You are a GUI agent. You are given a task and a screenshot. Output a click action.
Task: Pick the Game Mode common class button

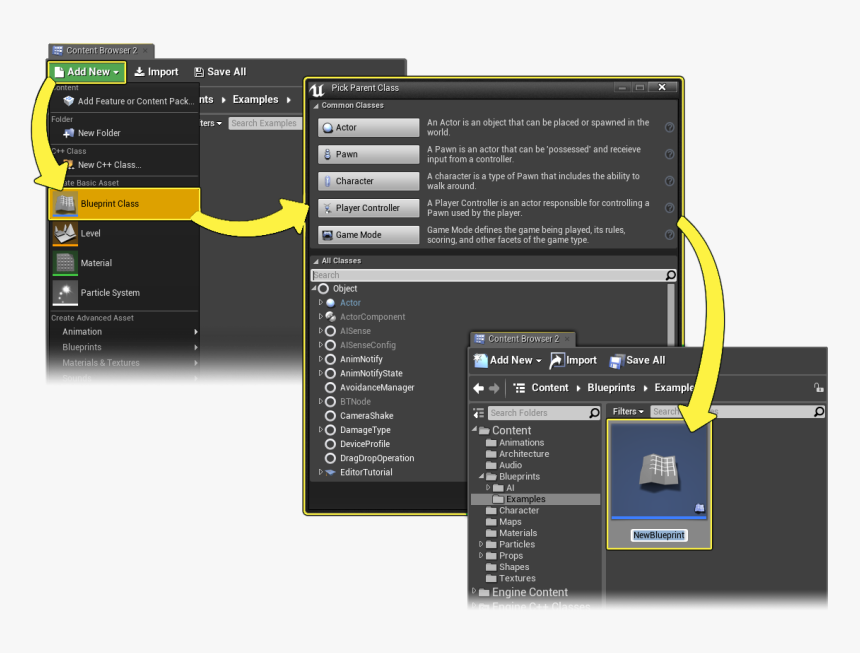pos(369,235)
